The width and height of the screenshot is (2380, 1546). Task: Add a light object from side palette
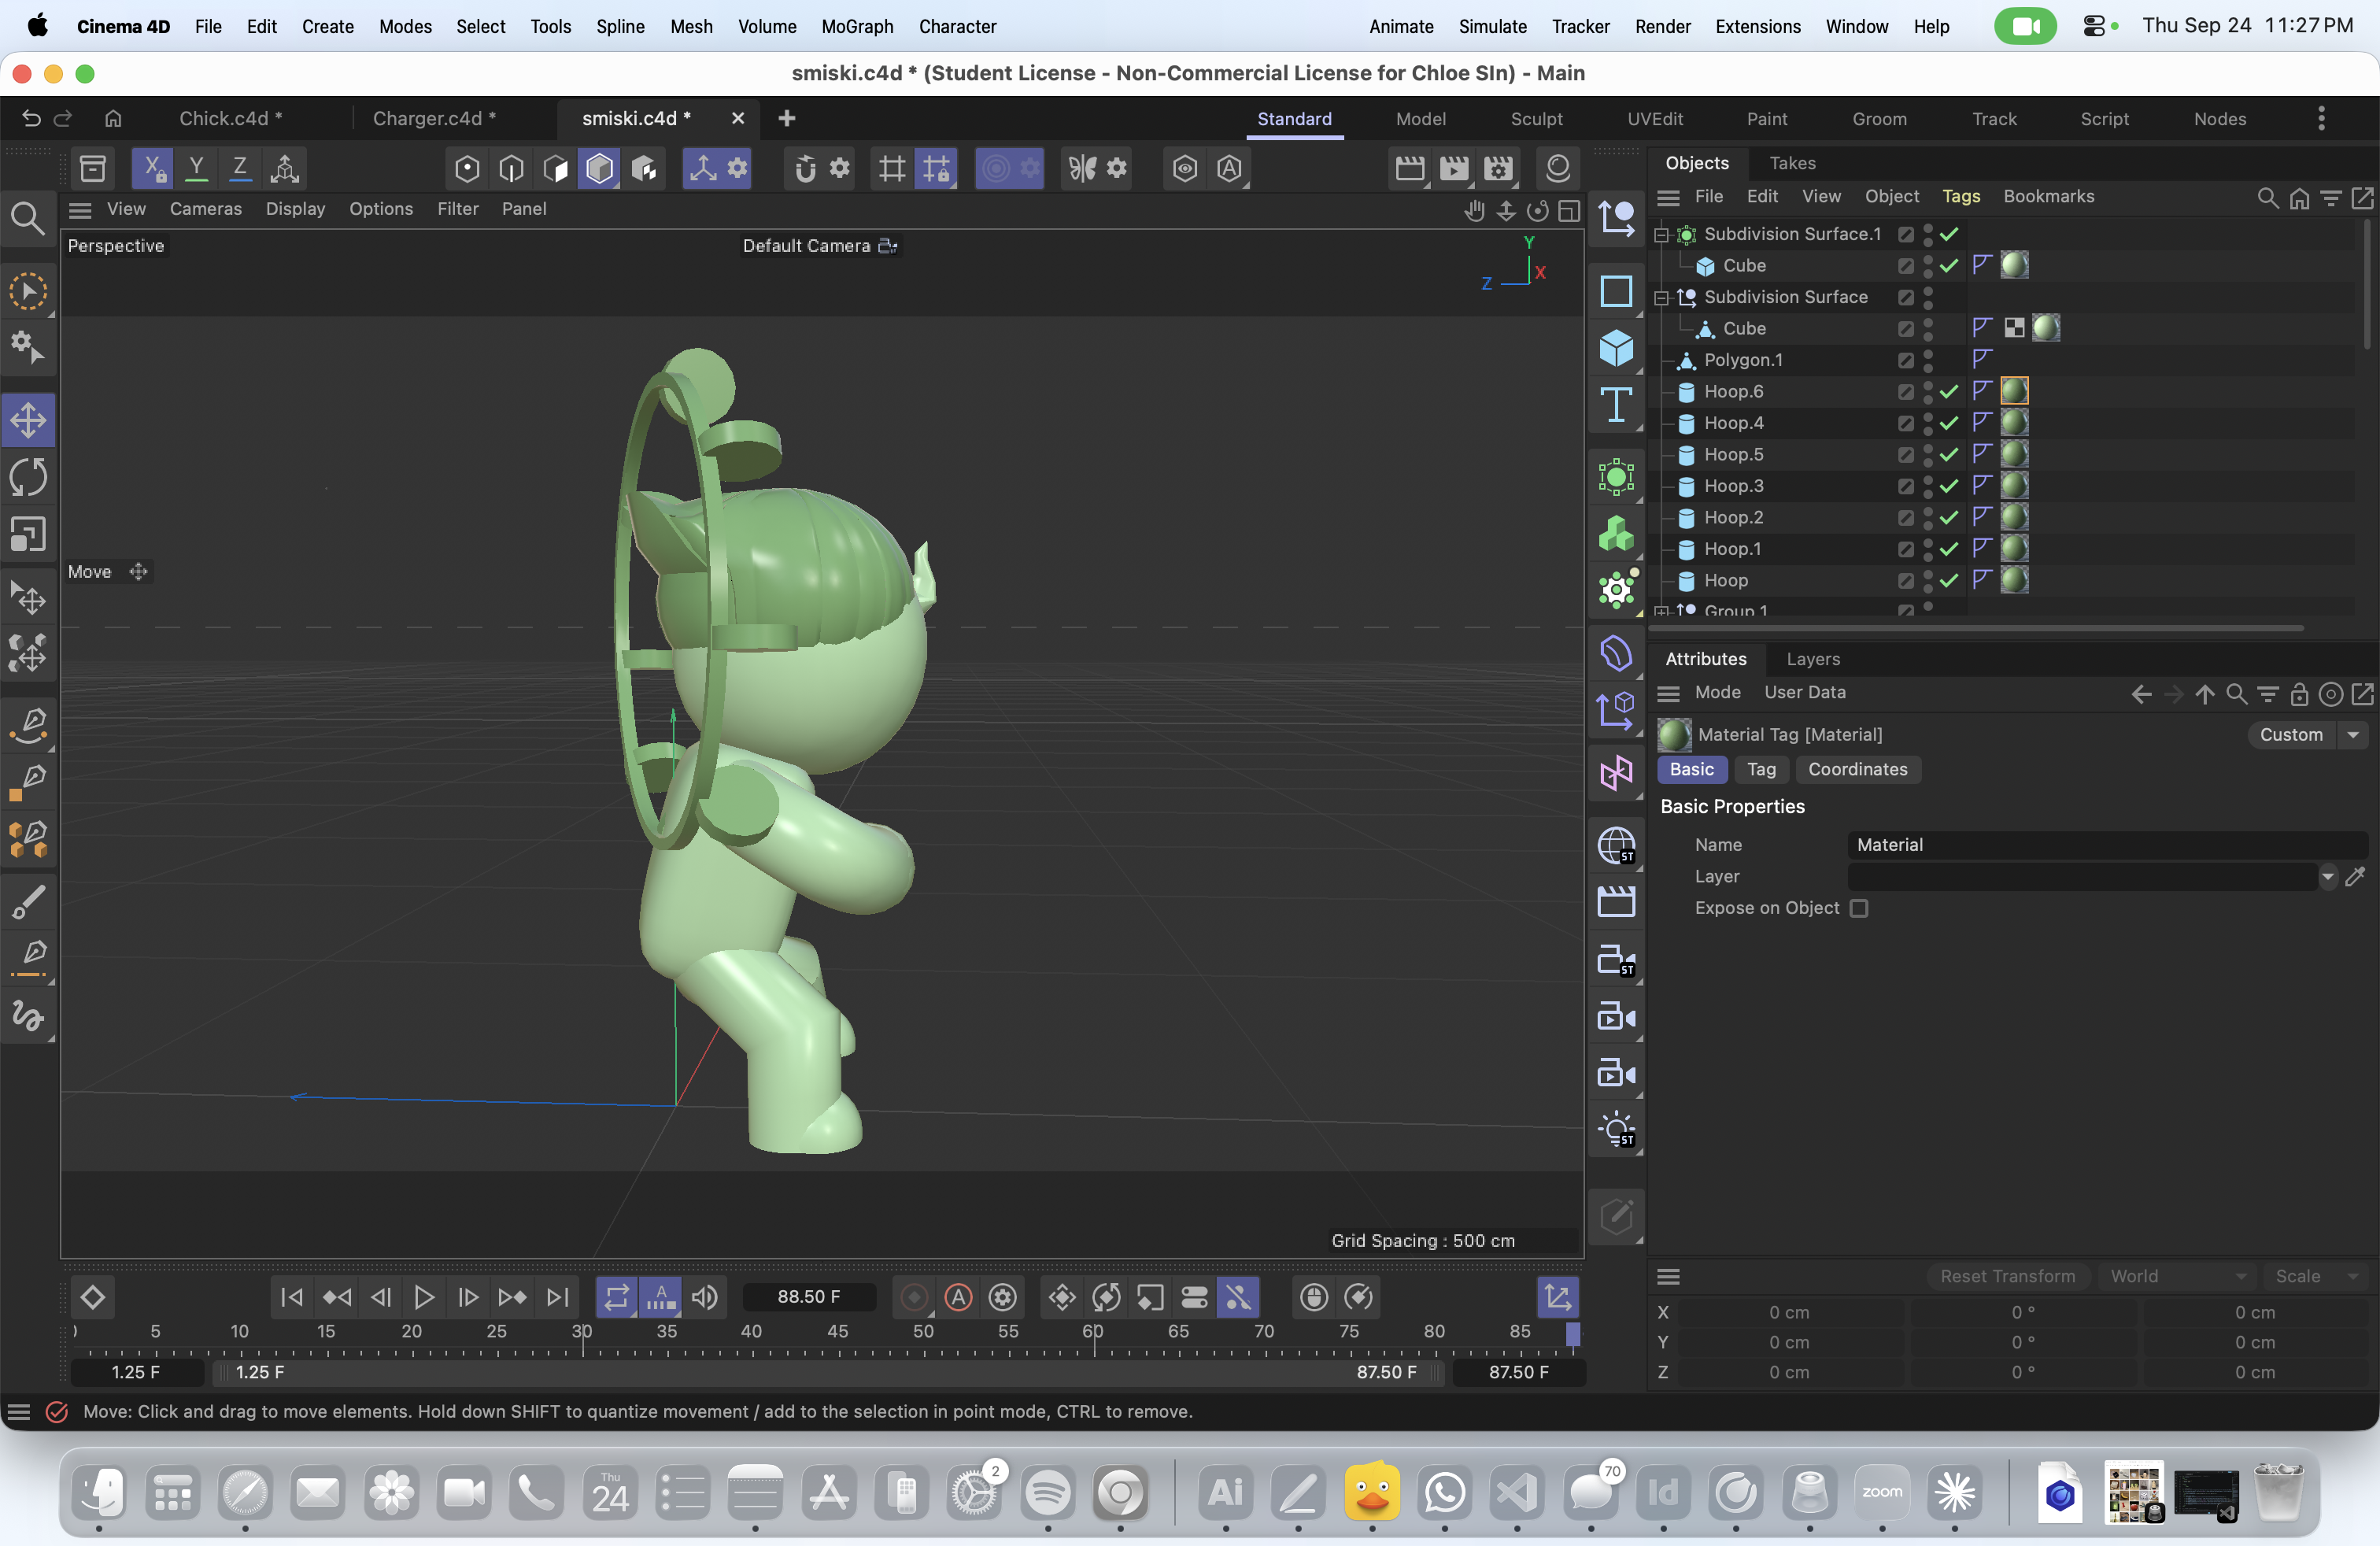coord(1616,1130)
